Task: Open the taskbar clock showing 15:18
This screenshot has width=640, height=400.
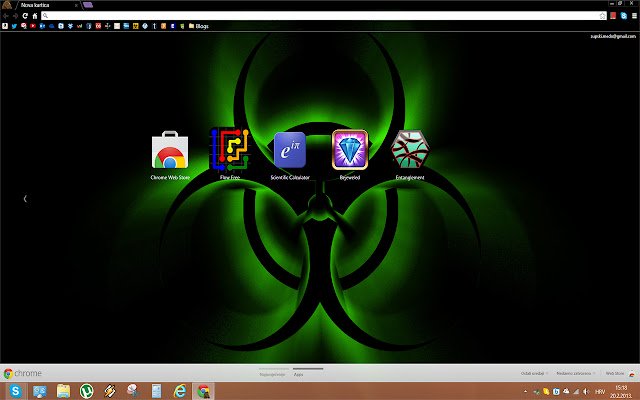Action: pyautogui.click(x=620, y=391)
